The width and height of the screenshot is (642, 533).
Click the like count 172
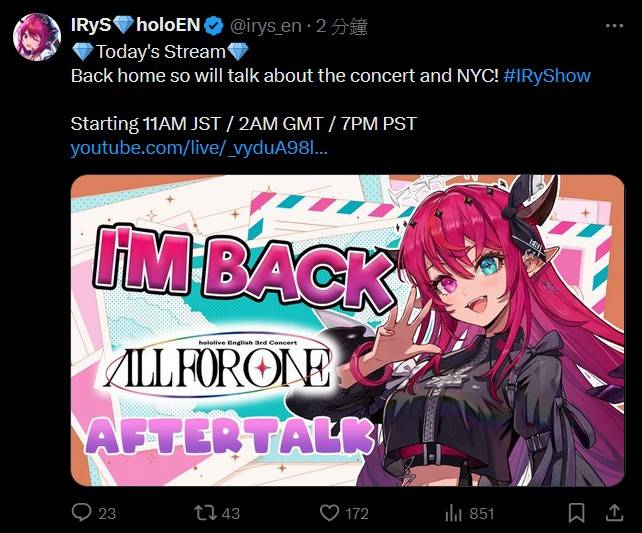(357, 513)
